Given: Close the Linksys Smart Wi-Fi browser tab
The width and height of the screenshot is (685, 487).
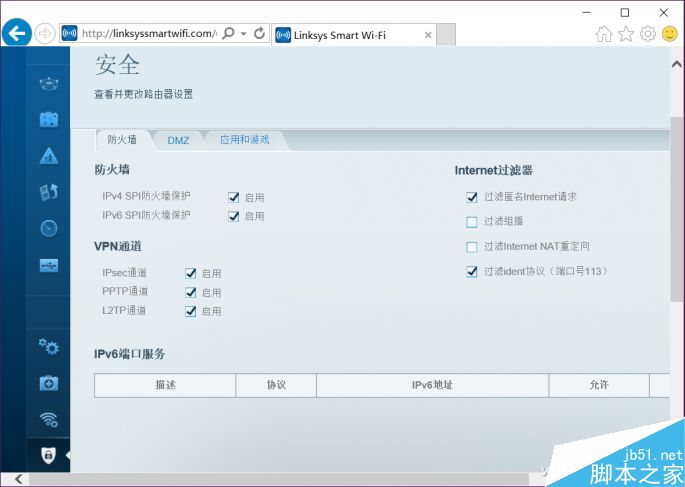Looking at the screenshot, I should (x=428, y=35).
